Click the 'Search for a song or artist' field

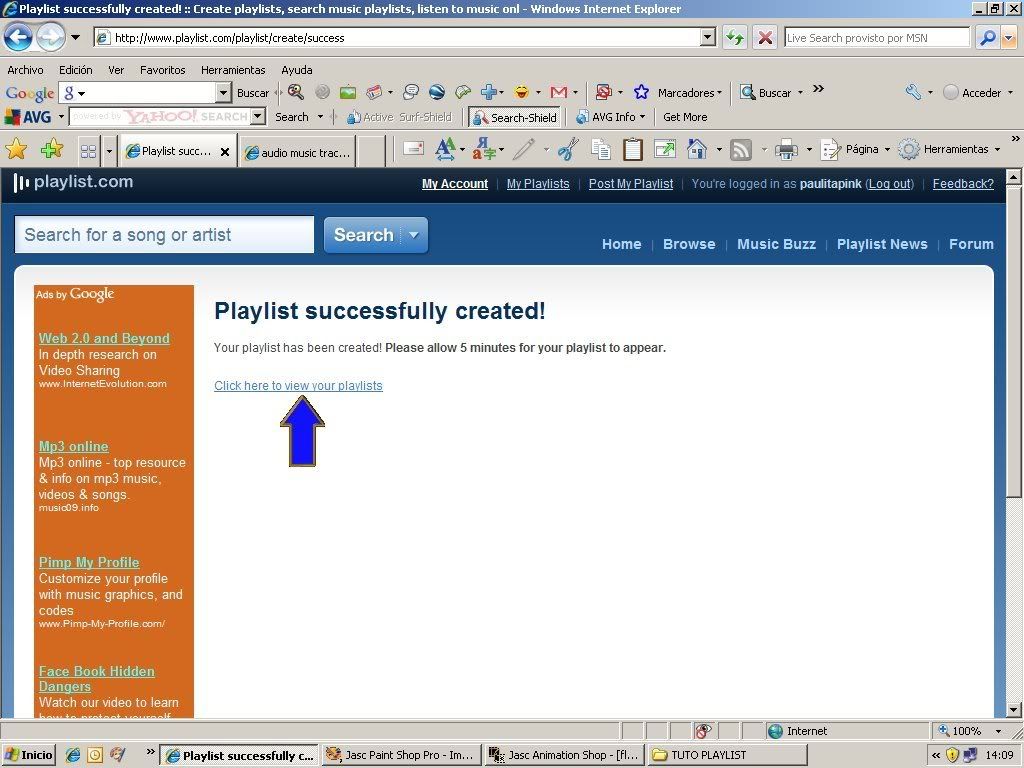coord(164,235)
